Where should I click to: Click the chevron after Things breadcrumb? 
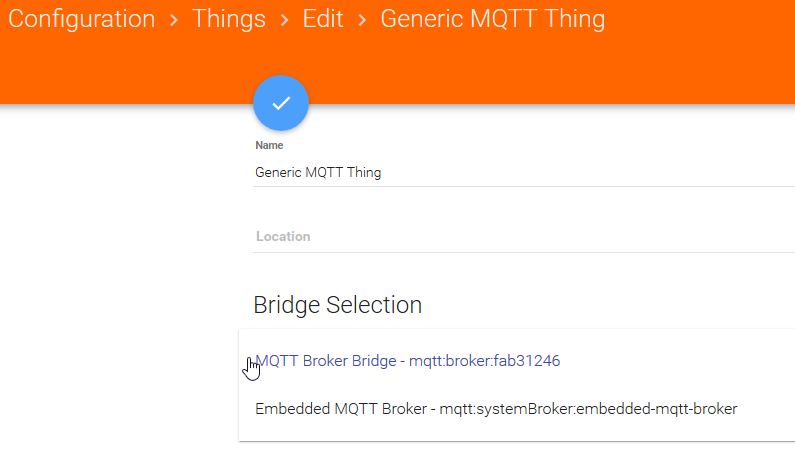tap(285, 20)
